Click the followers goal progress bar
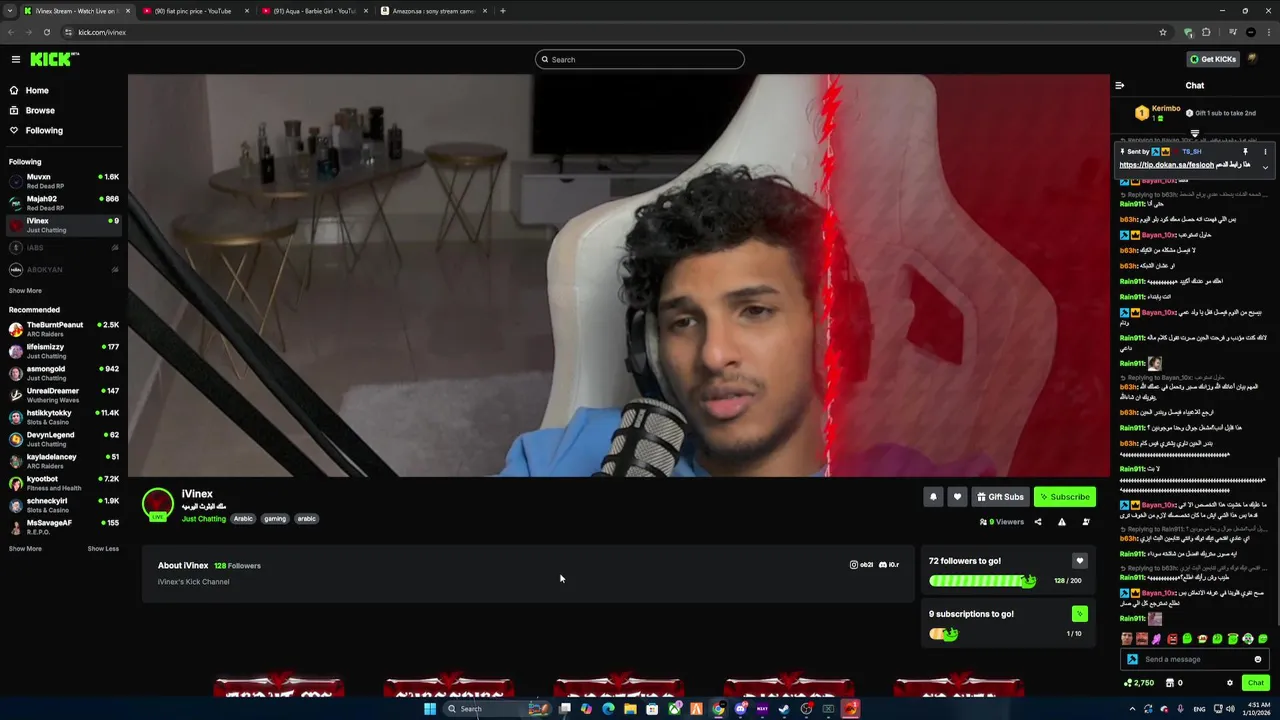This screenshot has height=720, width=1280. (982, 581)
